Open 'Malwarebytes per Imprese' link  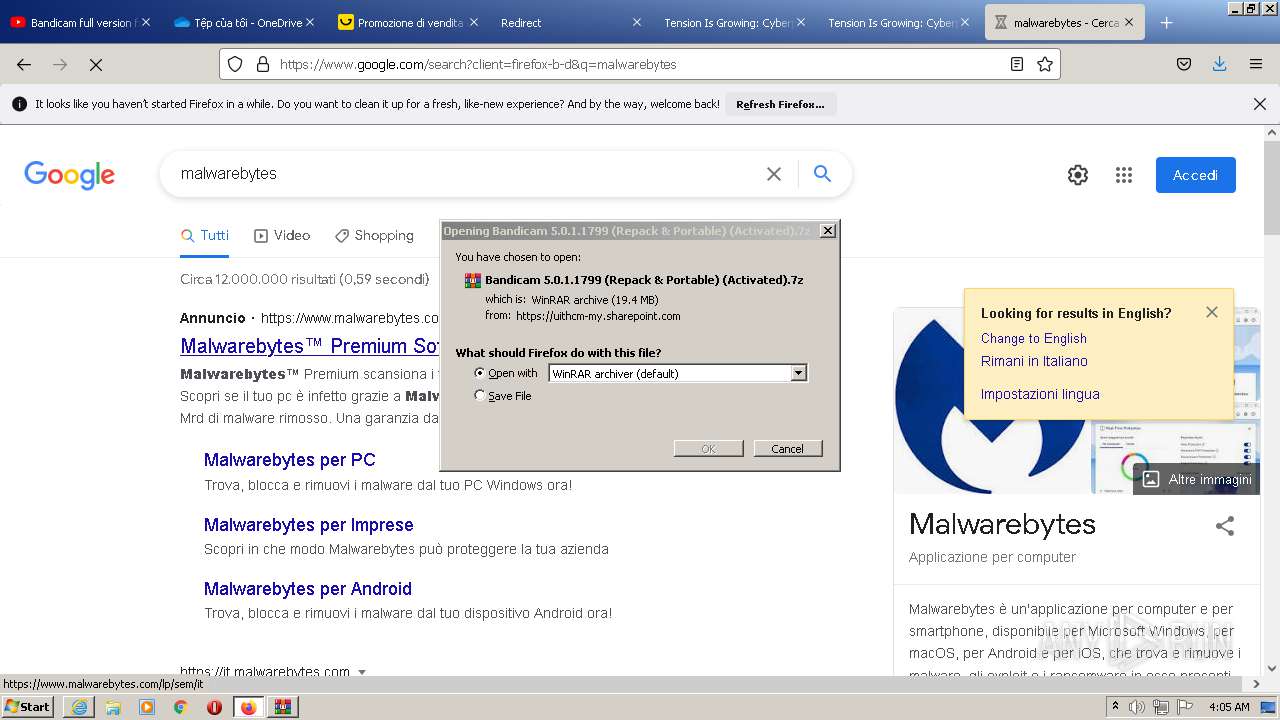coord(309,525)
